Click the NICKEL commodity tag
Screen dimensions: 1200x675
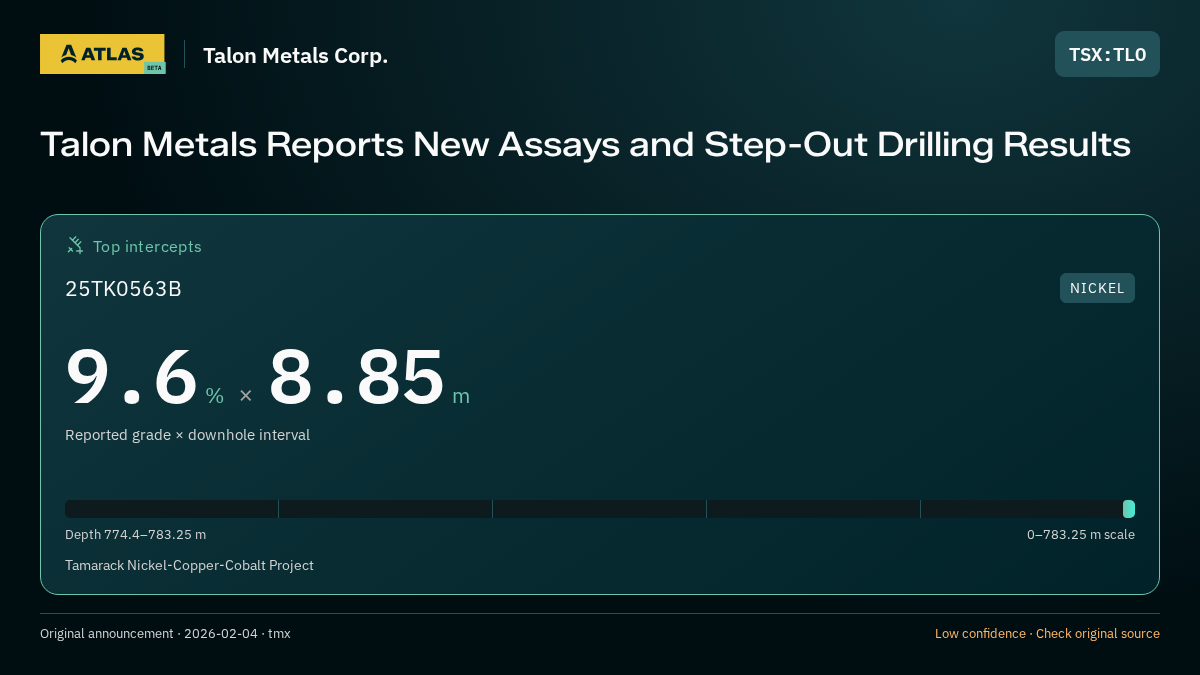1097,288
